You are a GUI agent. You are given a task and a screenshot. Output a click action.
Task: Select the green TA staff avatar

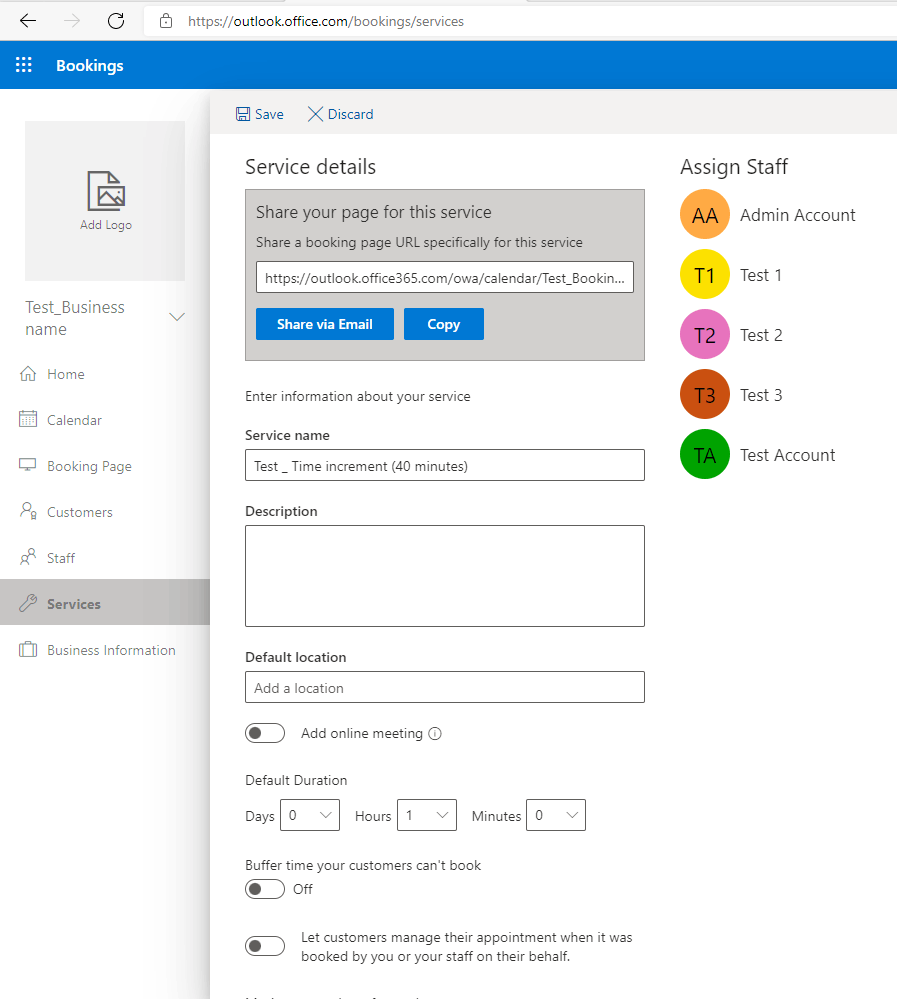705,454
